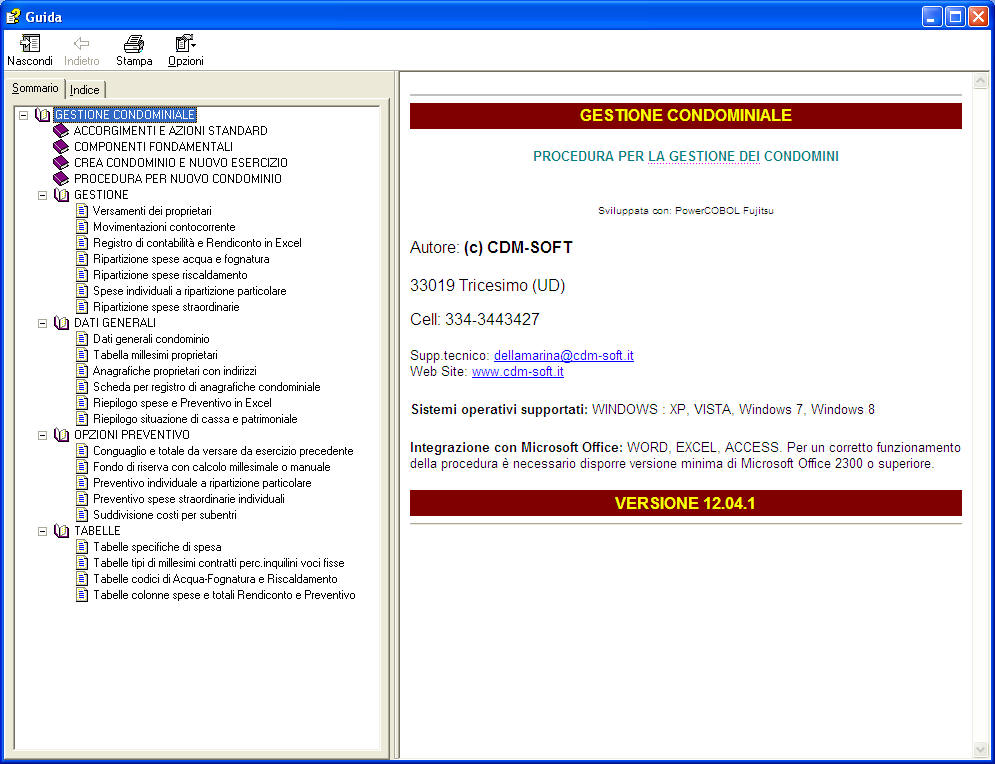Click page icon for Ripartizione spese straordinarie

click(82, 306)
